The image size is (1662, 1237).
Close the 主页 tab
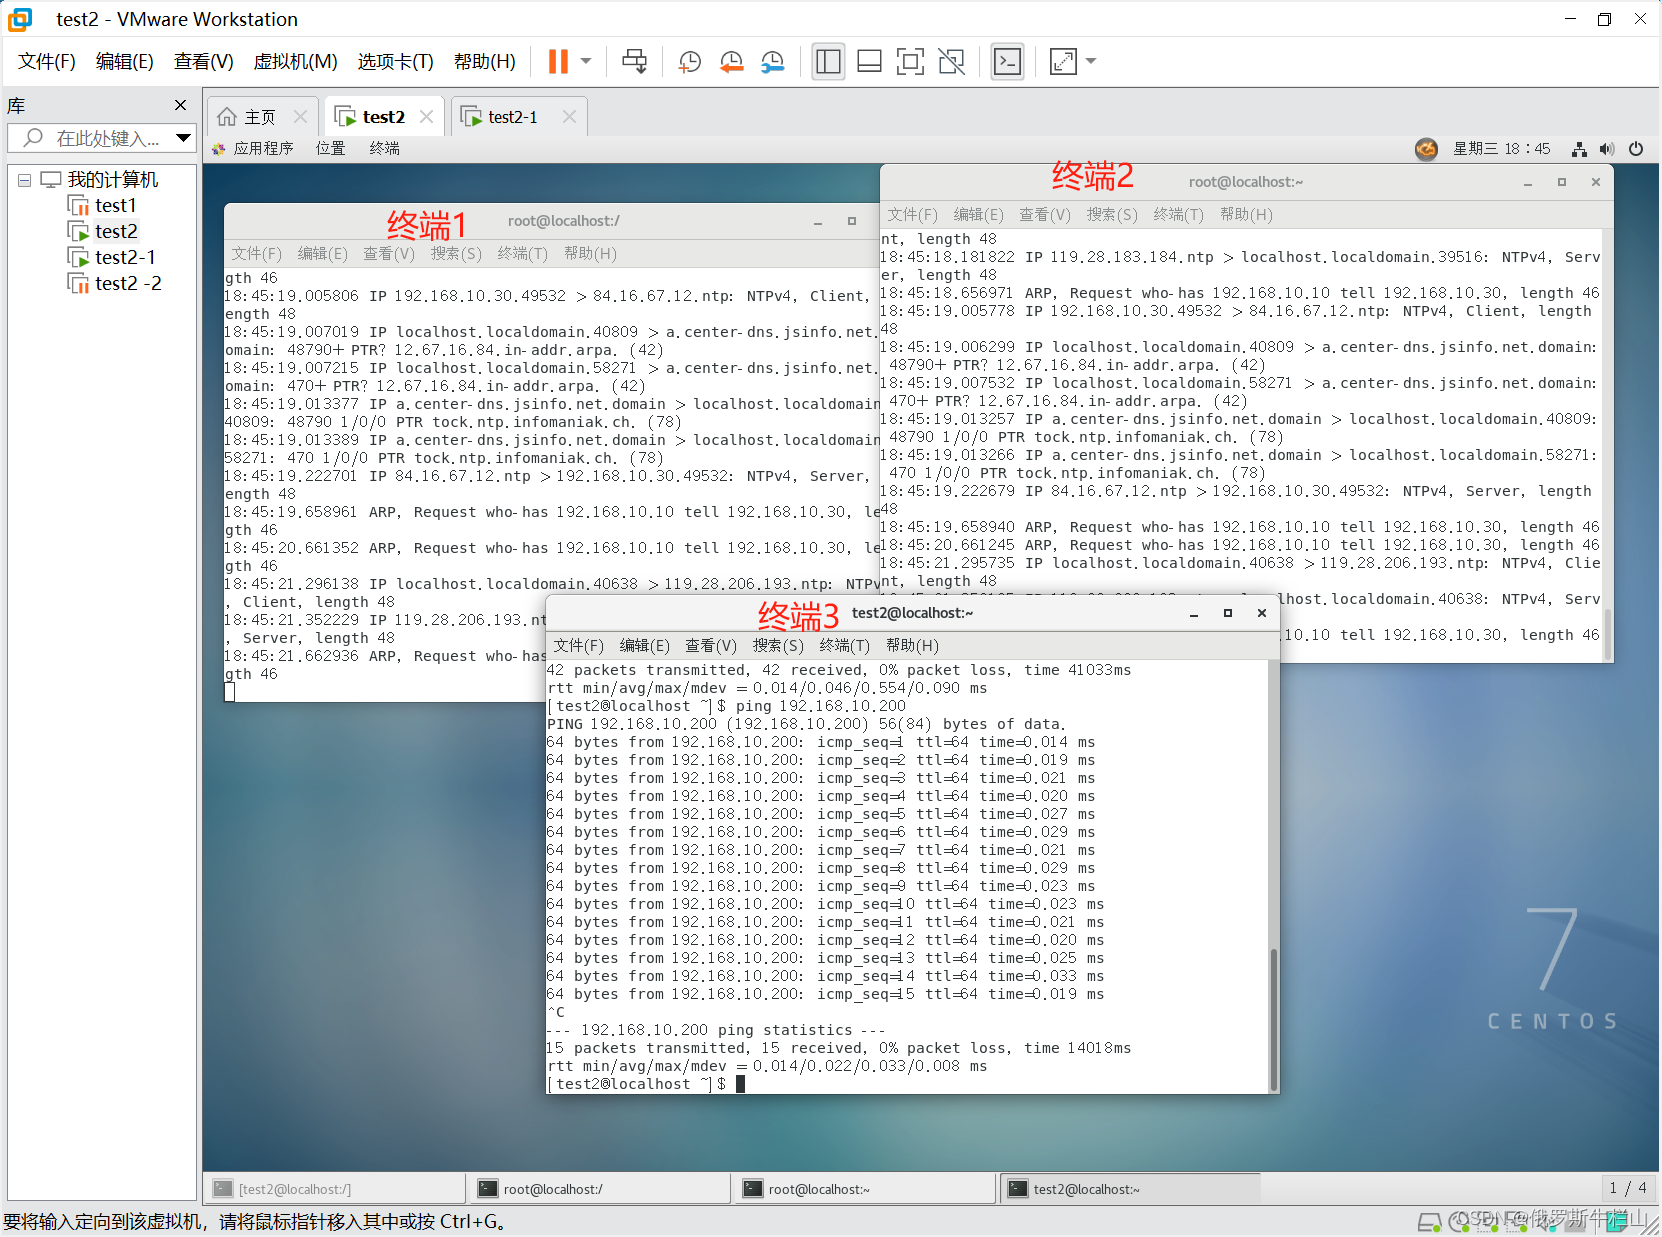pyautogui.click(x=300, y=117)
